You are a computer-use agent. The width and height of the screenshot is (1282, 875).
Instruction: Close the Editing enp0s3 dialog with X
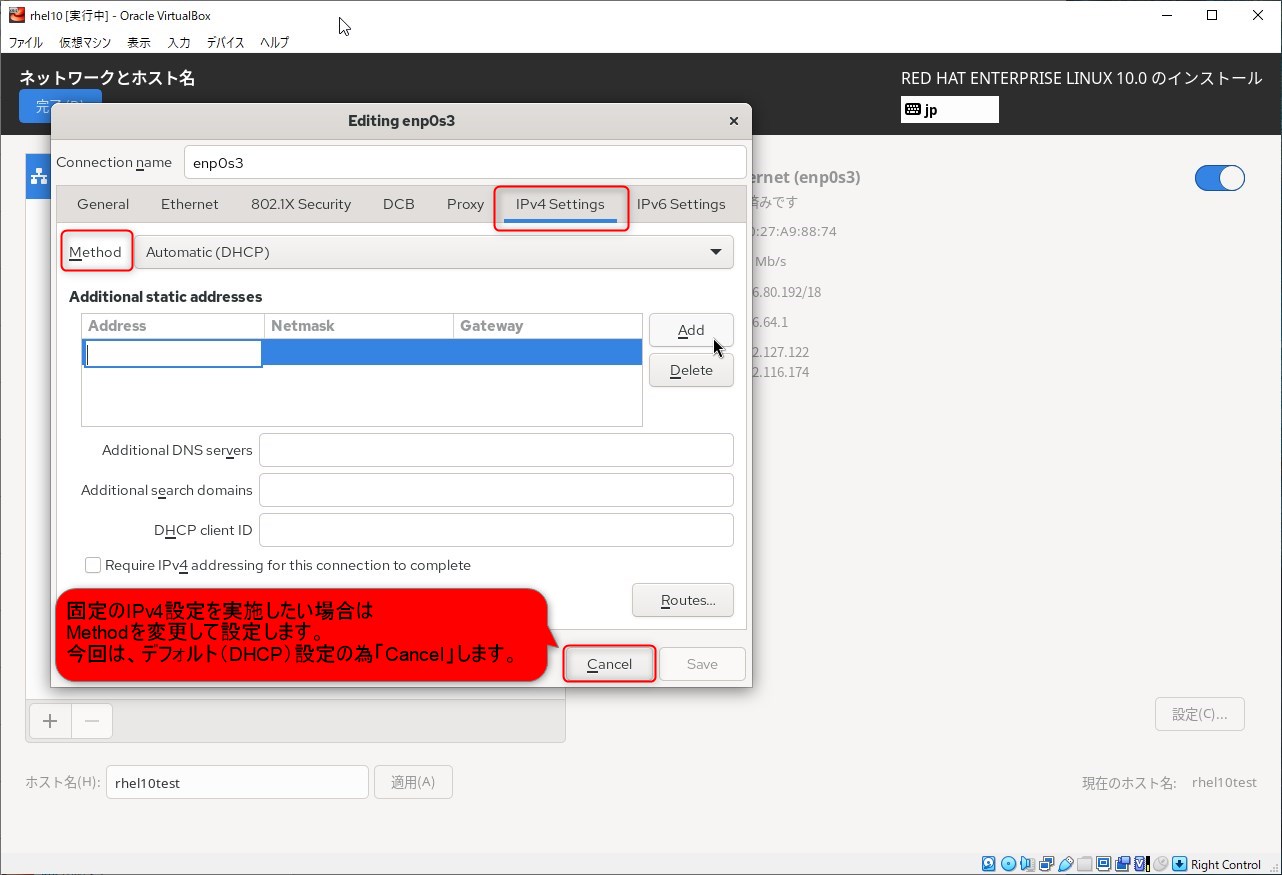tap(733, 121)
